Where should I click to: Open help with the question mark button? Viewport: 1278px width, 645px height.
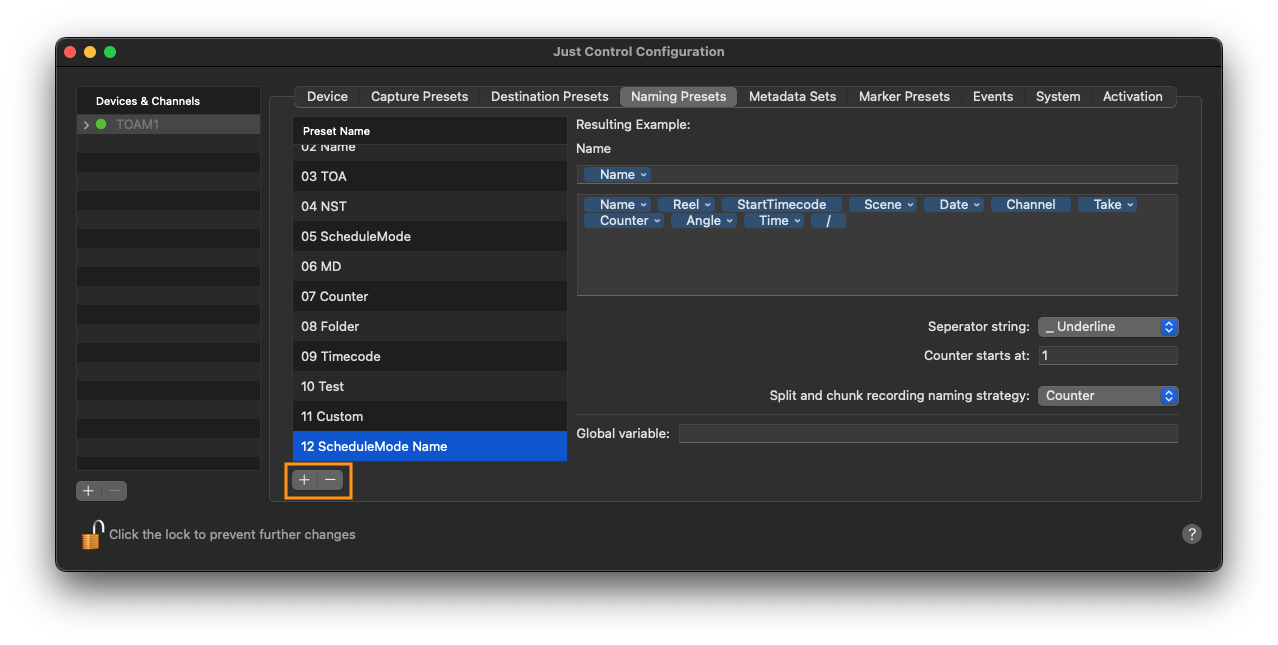click(1191, 534)
